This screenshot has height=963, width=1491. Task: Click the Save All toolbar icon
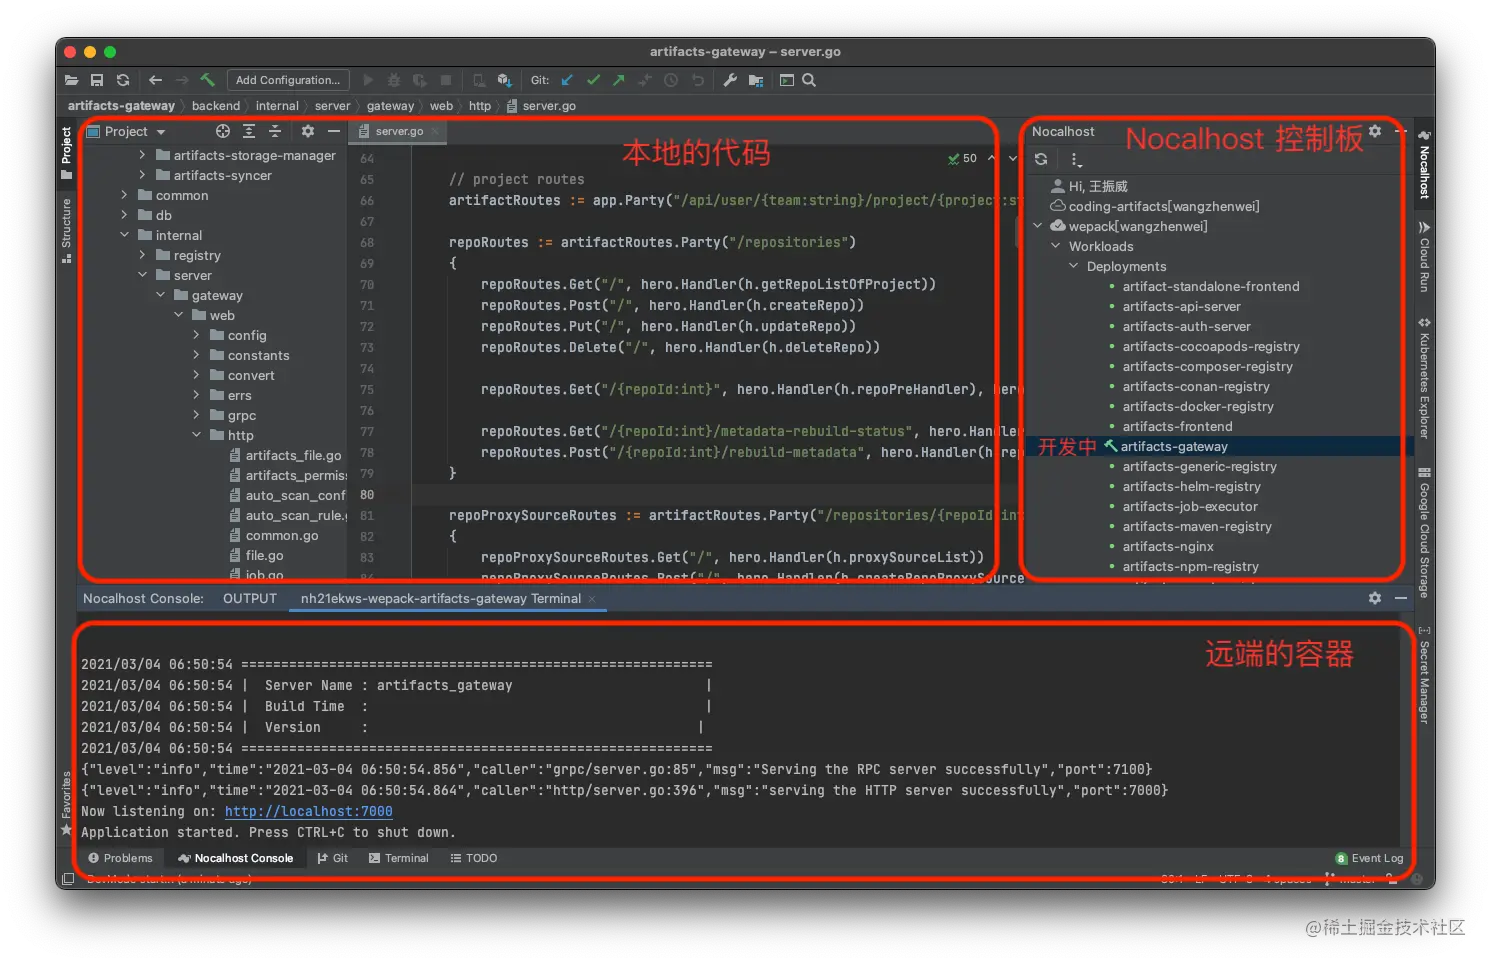[97, 80]
